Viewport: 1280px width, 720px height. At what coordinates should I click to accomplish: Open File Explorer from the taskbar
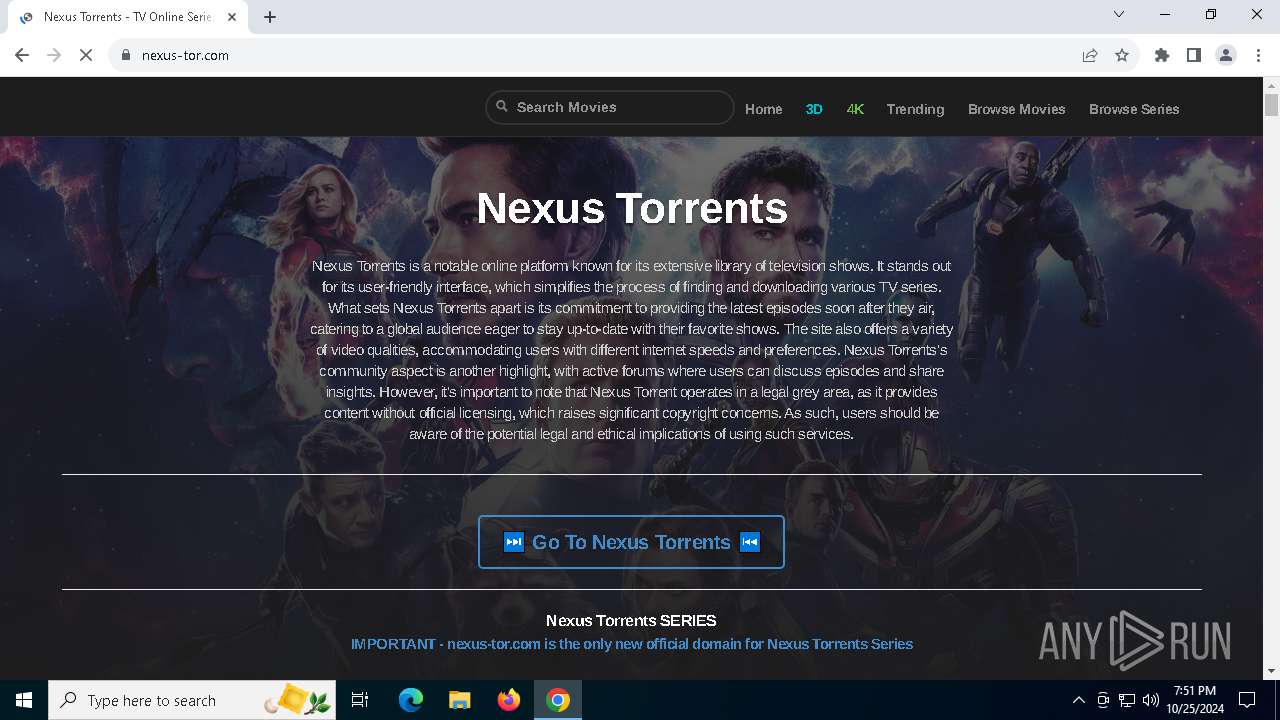pos(460,700)
